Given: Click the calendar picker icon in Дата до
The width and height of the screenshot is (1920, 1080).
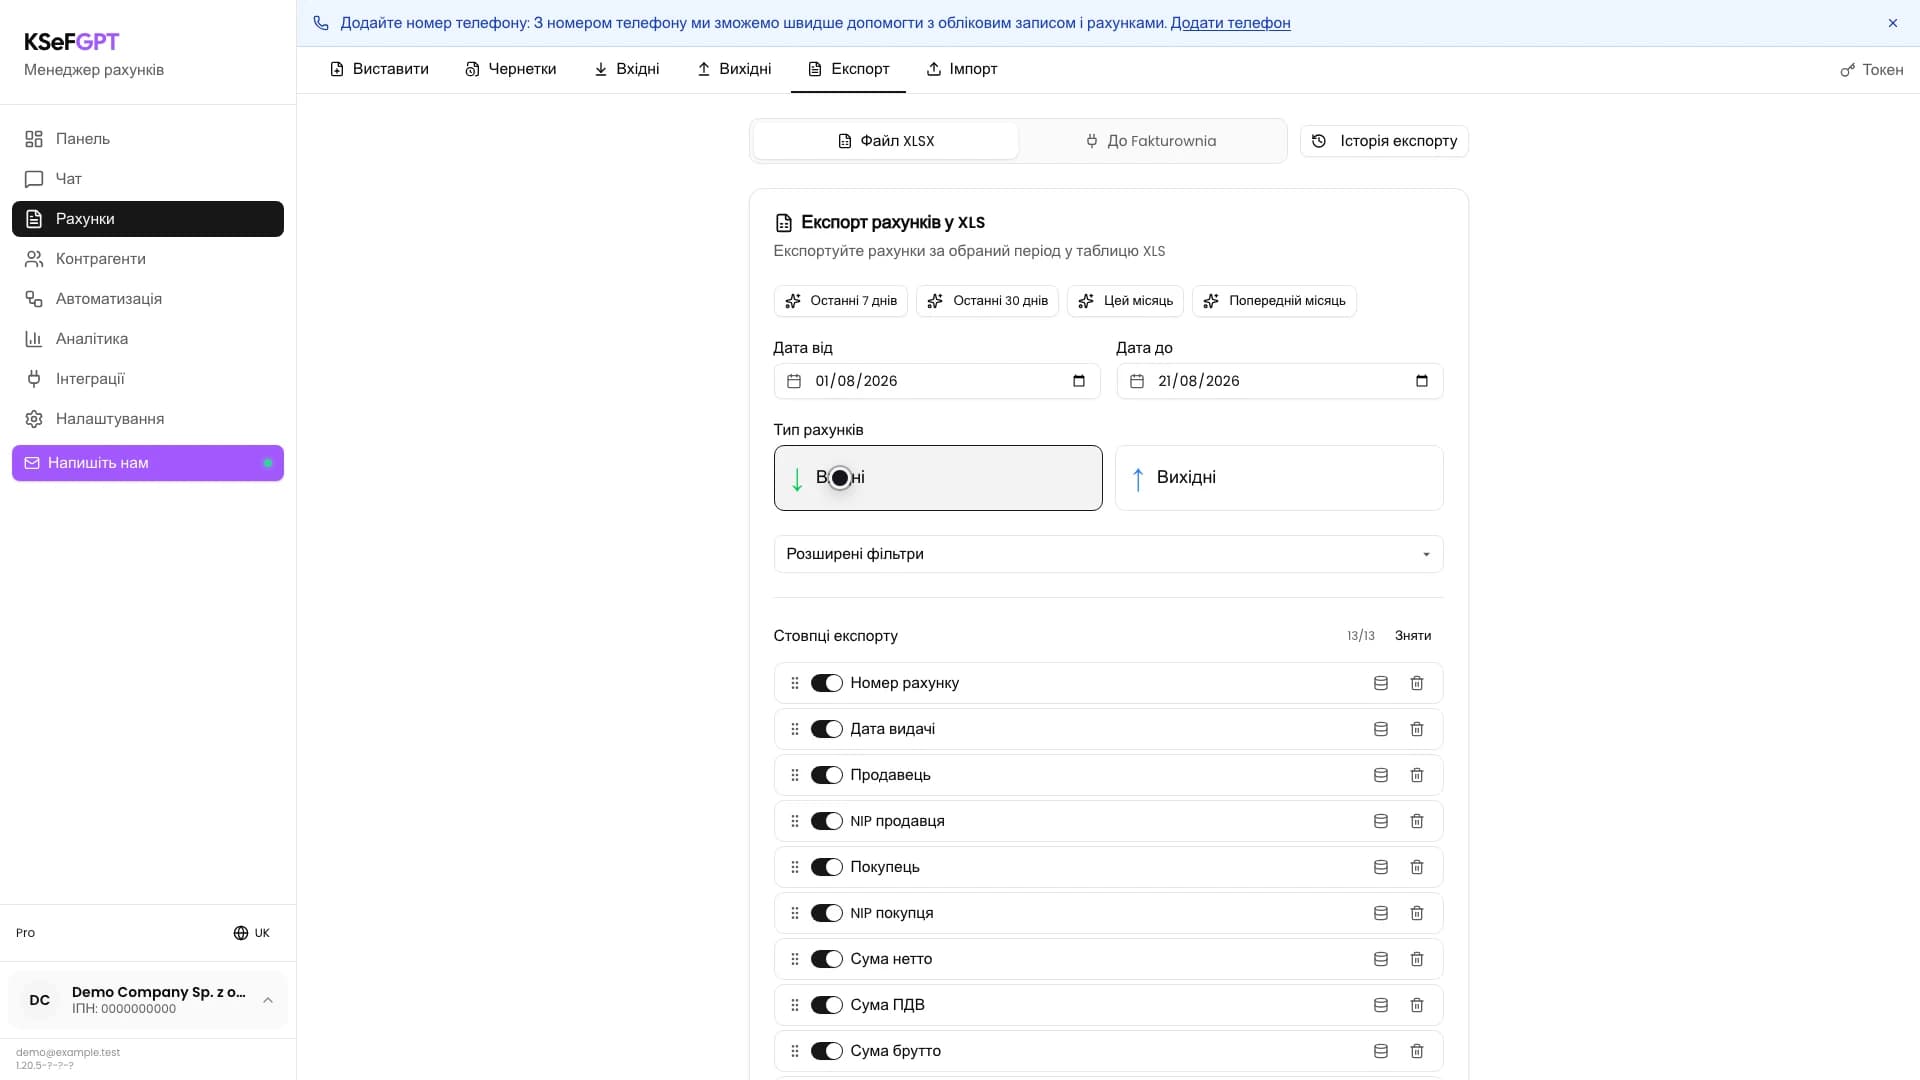Looking at the screenshot, I should pyautogui.click(x=1422, y=381).
